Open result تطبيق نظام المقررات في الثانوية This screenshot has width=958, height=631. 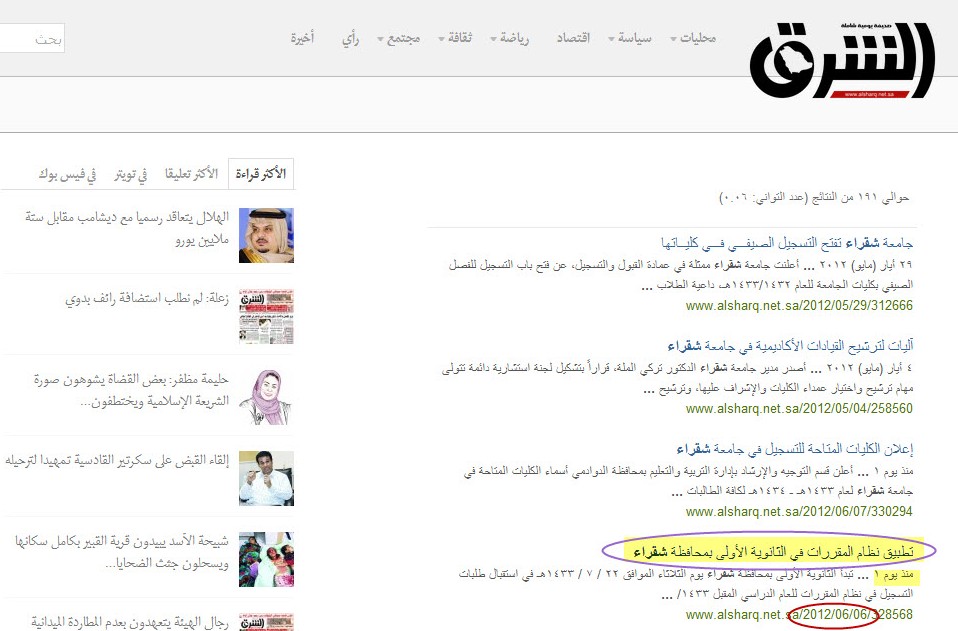[773, 552]
